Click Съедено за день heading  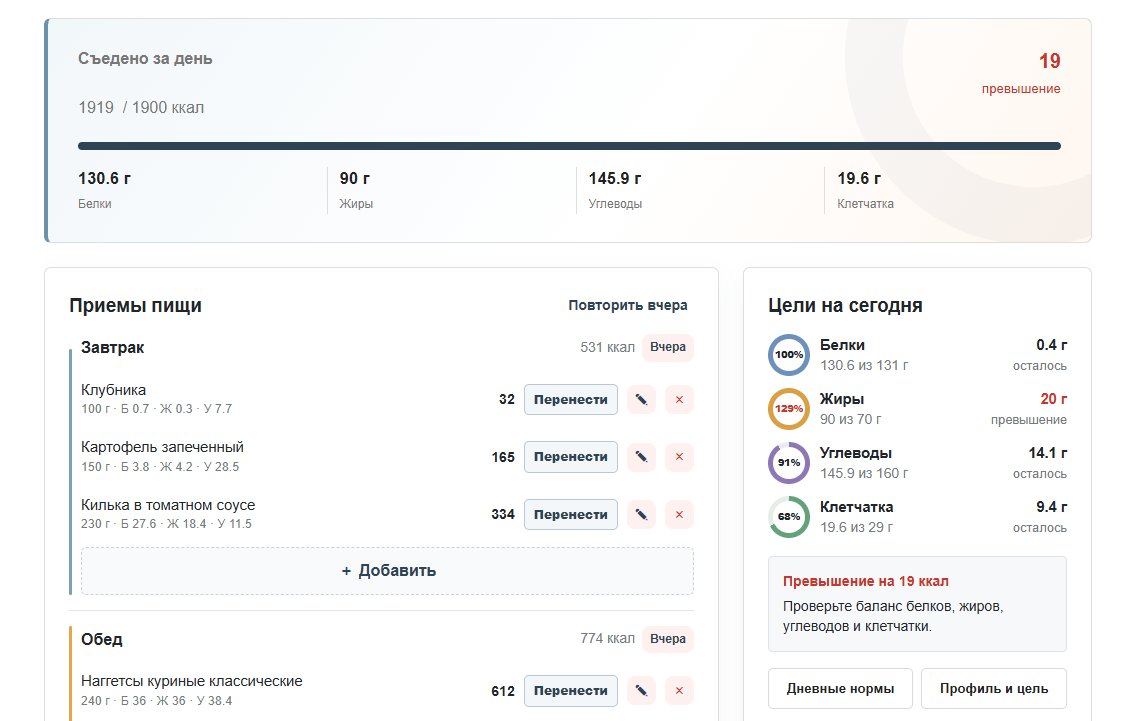[x=145, y=59]
